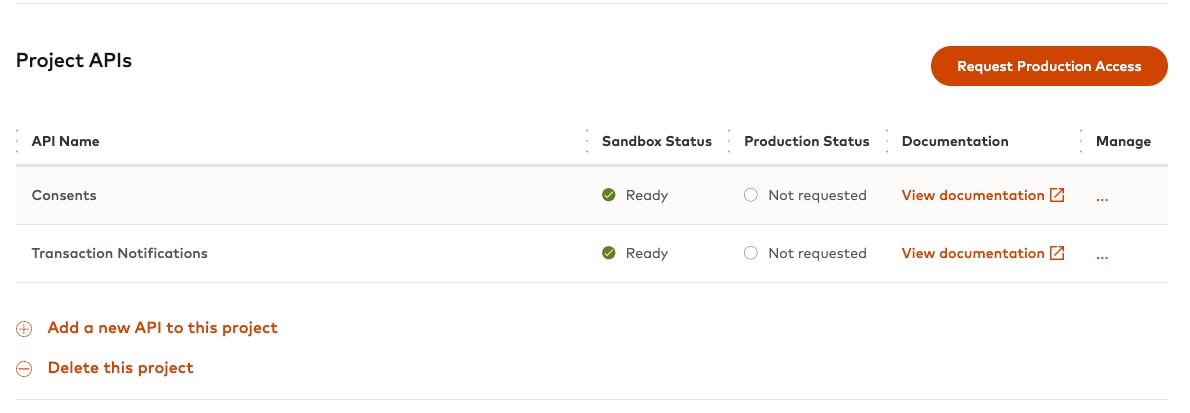Sort by Sandbox Status column header
The width and height of the screenshot is (1190, 413).
point(656,142)
